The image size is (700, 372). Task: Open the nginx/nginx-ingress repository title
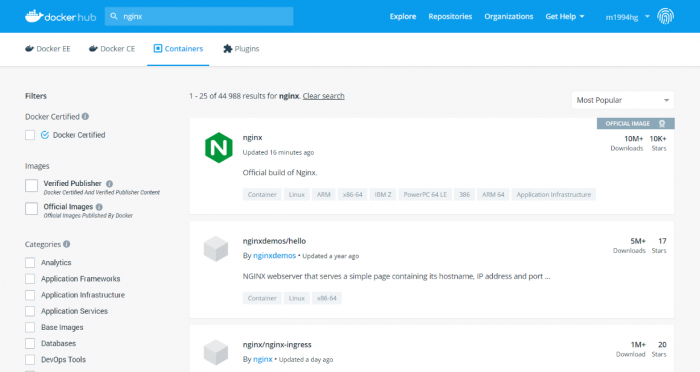coord(277,345)
